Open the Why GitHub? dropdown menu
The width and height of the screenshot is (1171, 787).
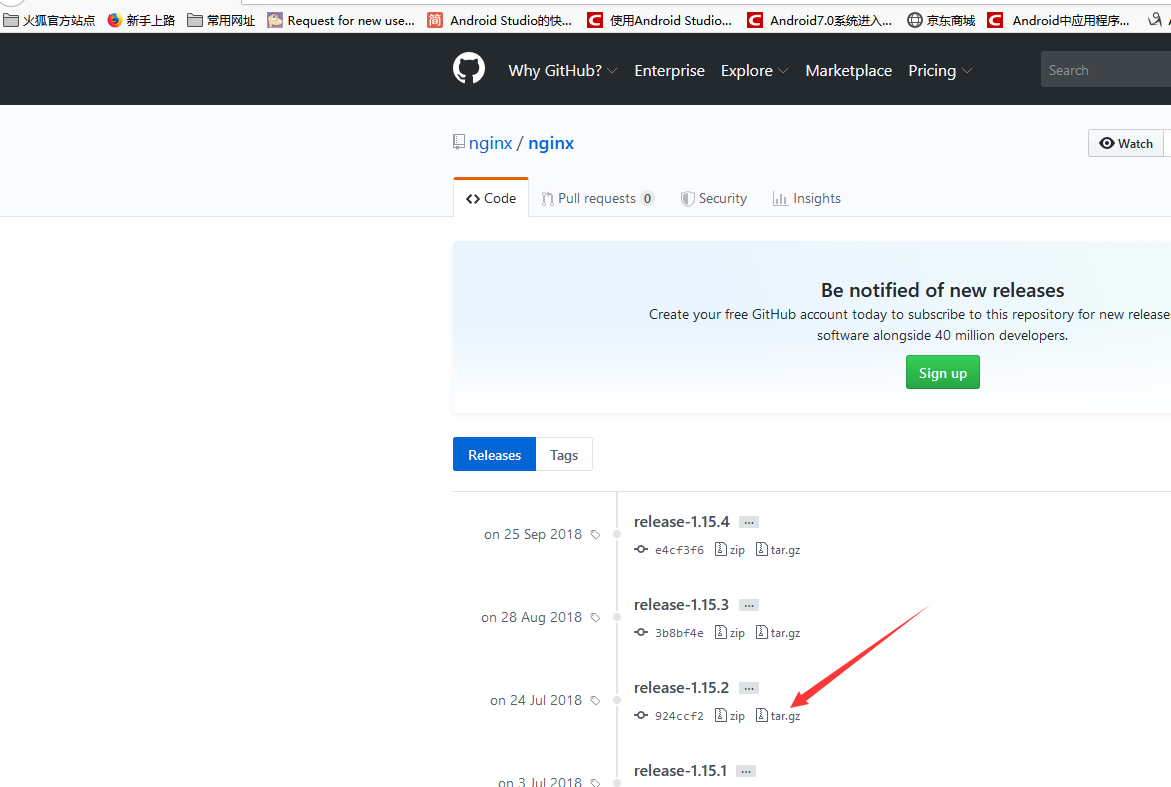(562, 70)
